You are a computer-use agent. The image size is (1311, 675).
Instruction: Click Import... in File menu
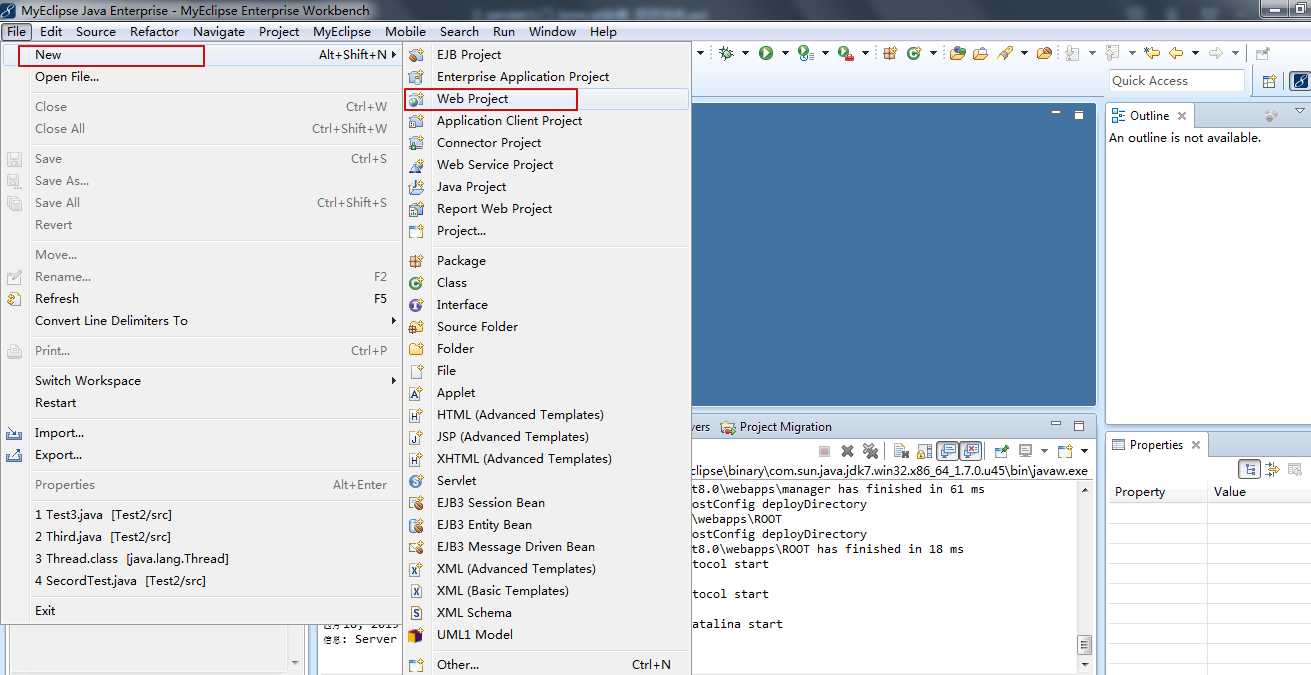(x=200, y=433)
